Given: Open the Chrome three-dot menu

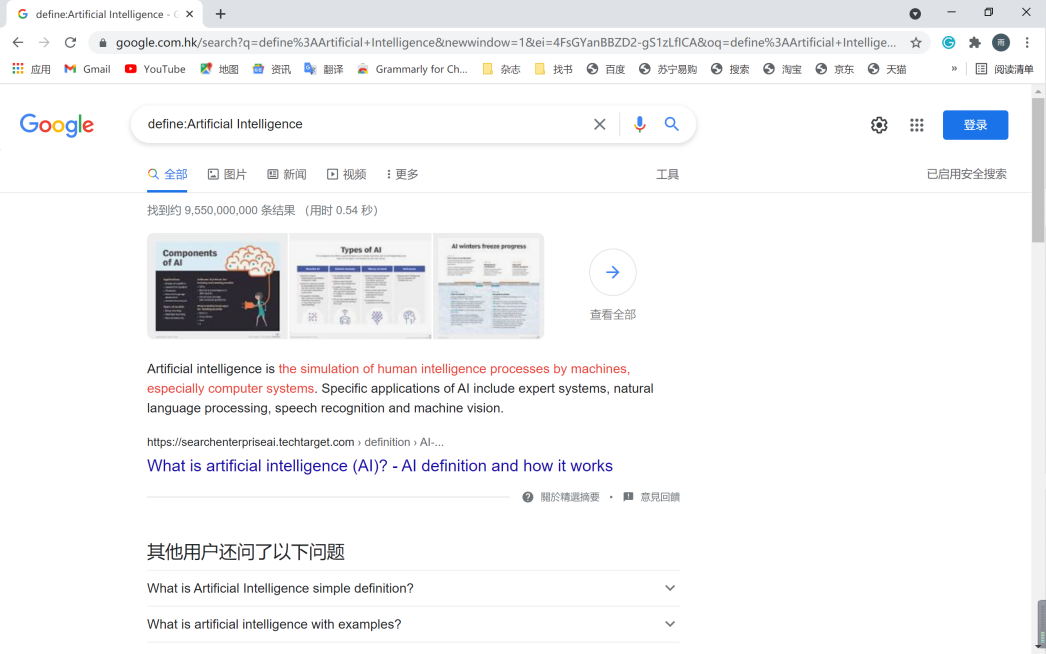Looking at the screenshot, I should tap(1027, 42).
